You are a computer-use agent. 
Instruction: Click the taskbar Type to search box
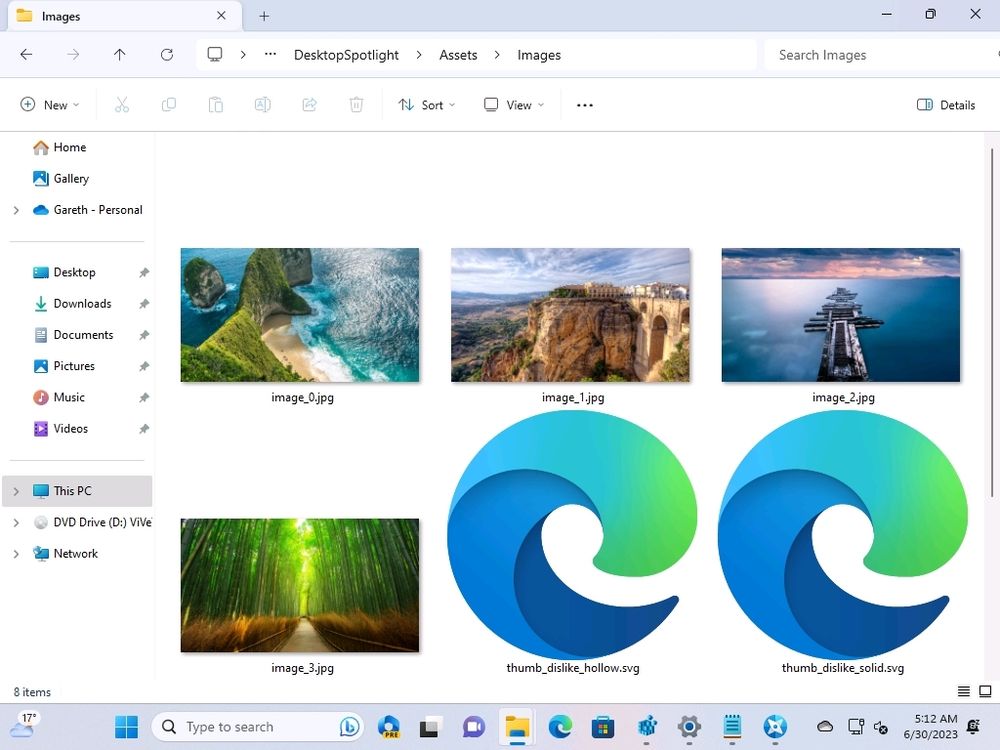[258, 726]
